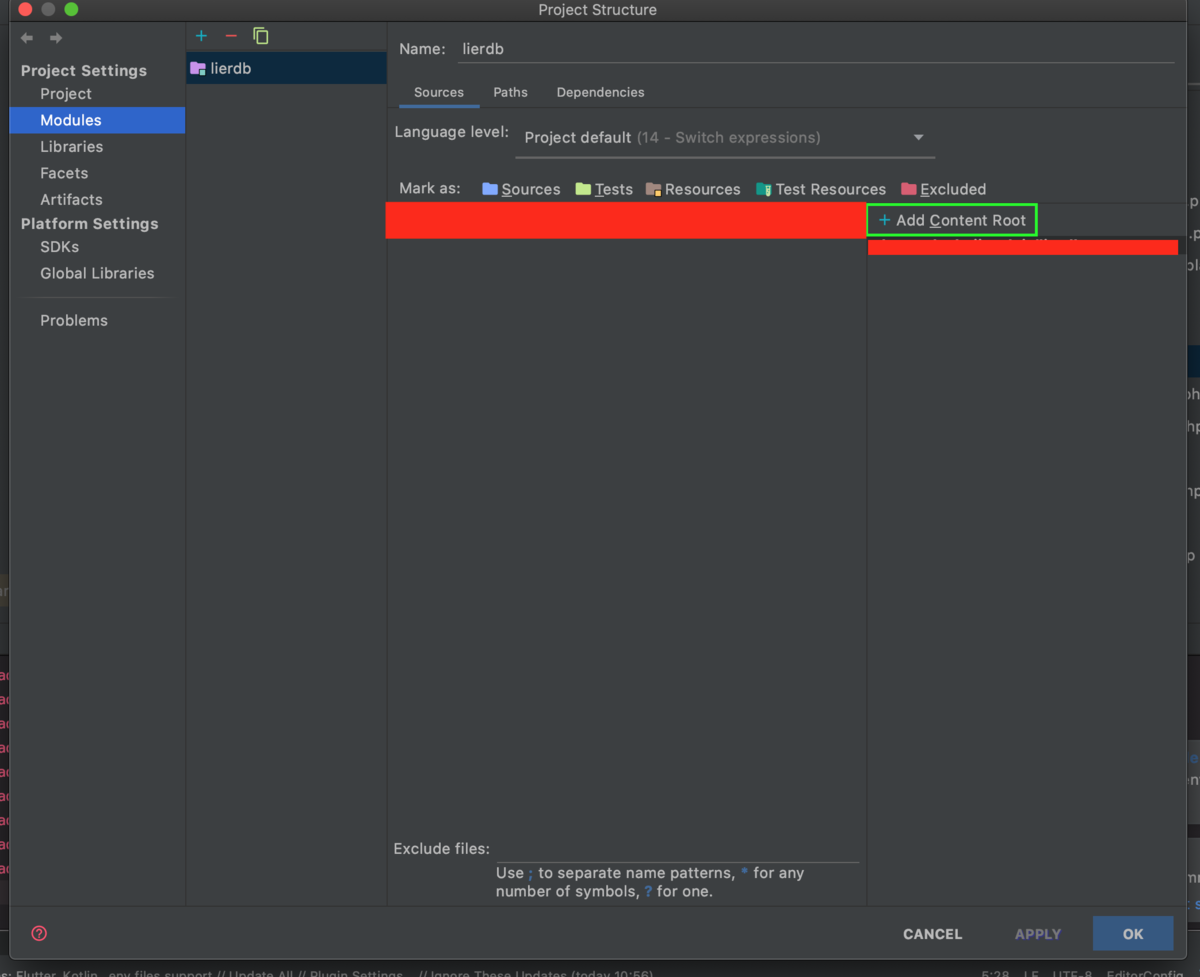Click the forward navigation arrow
Viewport: 1200px width, 977px height.
point(56,38)
